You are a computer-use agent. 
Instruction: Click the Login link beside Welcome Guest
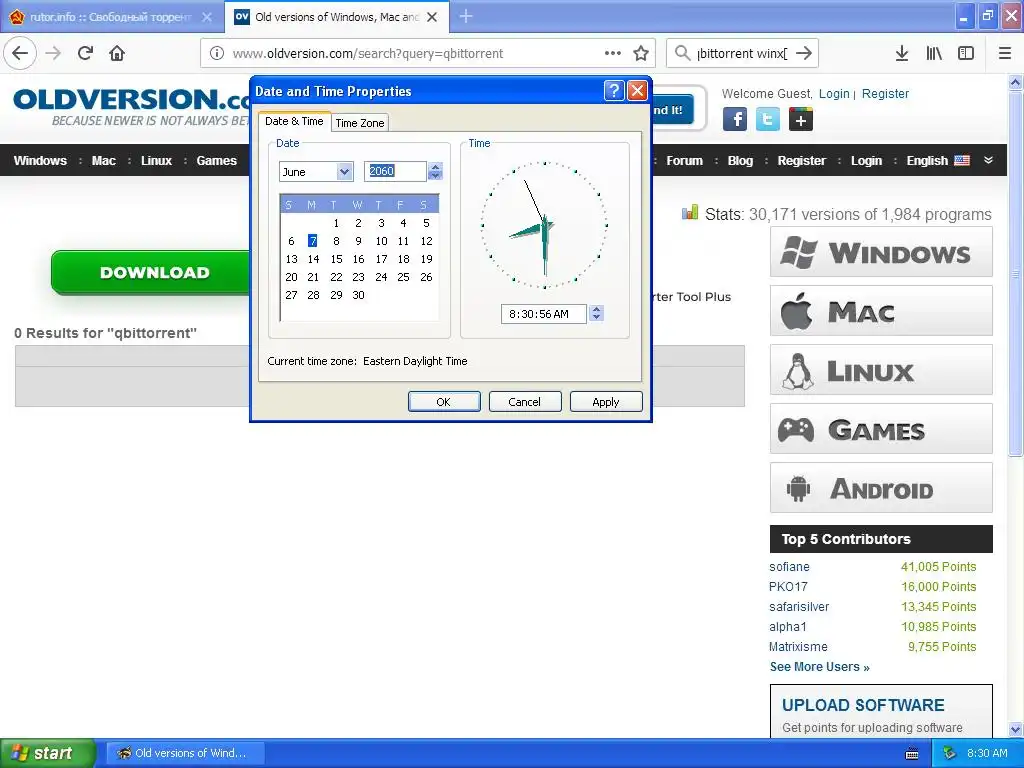834,93
